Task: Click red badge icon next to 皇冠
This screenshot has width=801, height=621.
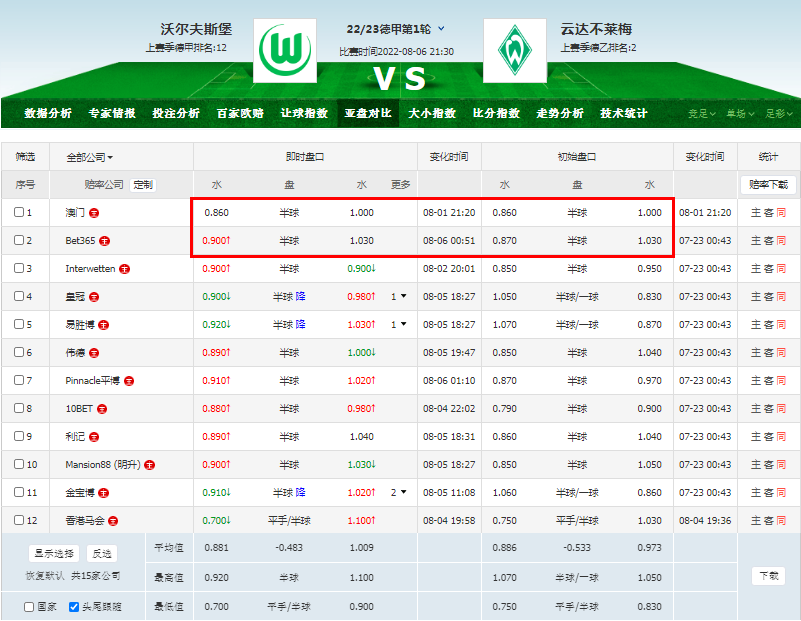Action: coord(94,297)
